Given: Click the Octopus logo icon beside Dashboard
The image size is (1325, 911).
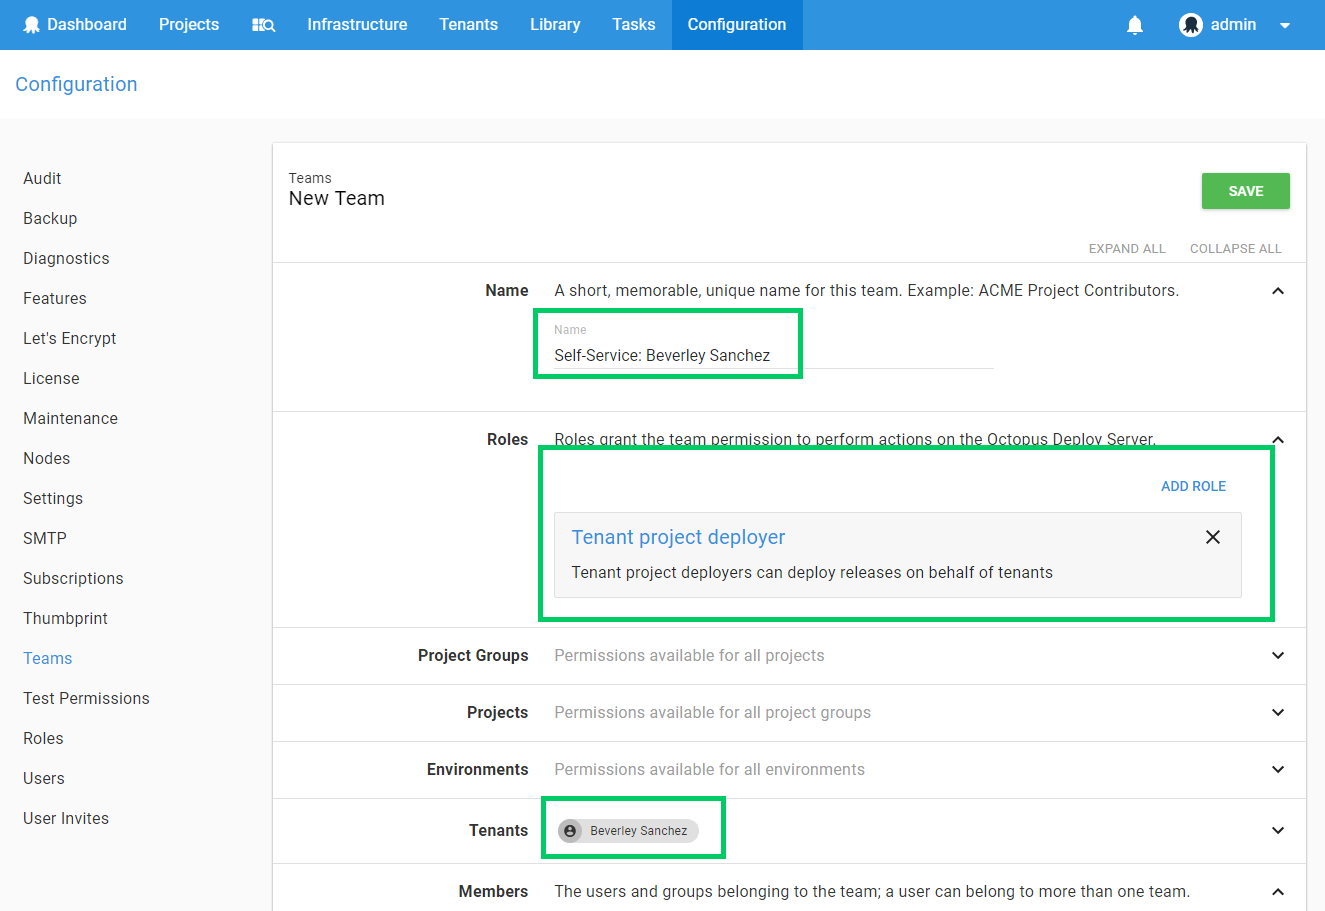Looking at the screenshot, I should tap(32, 25).
